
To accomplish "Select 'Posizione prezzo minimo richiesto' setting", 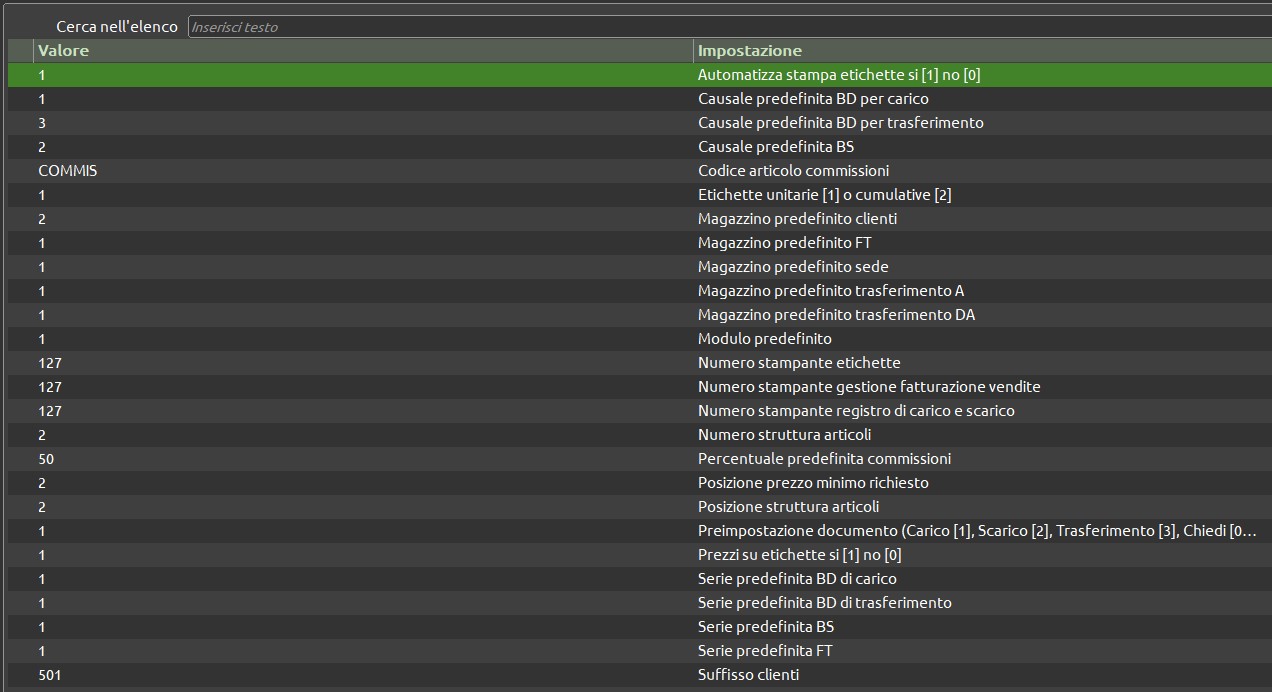I will pos(813,483).
